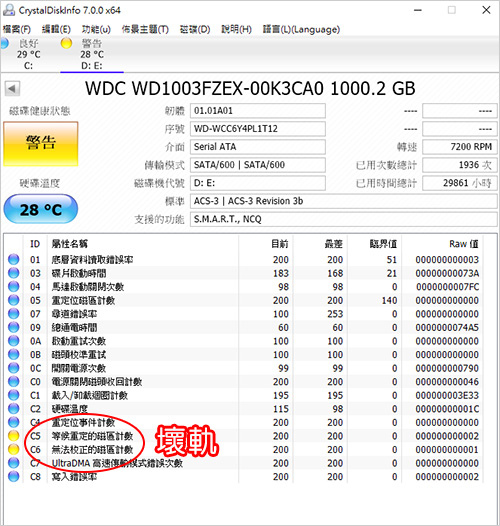Click raw value 0000000007FC

click(x=447, y=286)
